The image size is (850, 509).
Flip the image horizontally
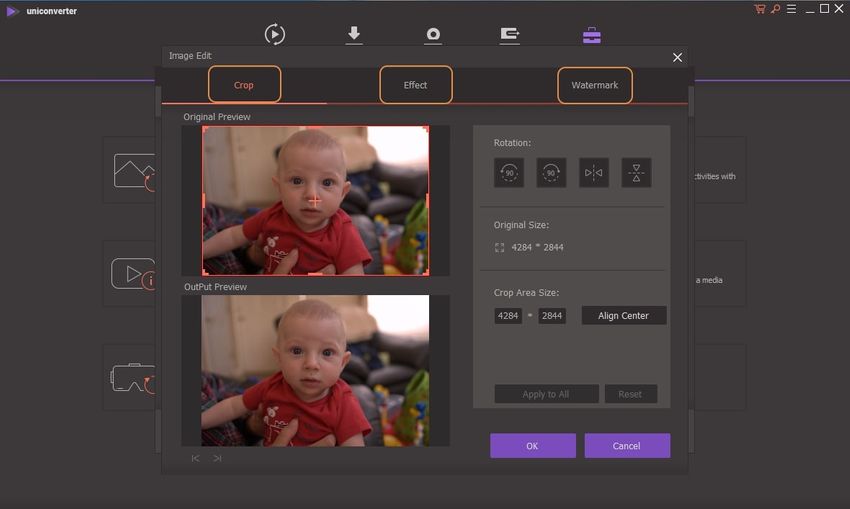point(594,173)
